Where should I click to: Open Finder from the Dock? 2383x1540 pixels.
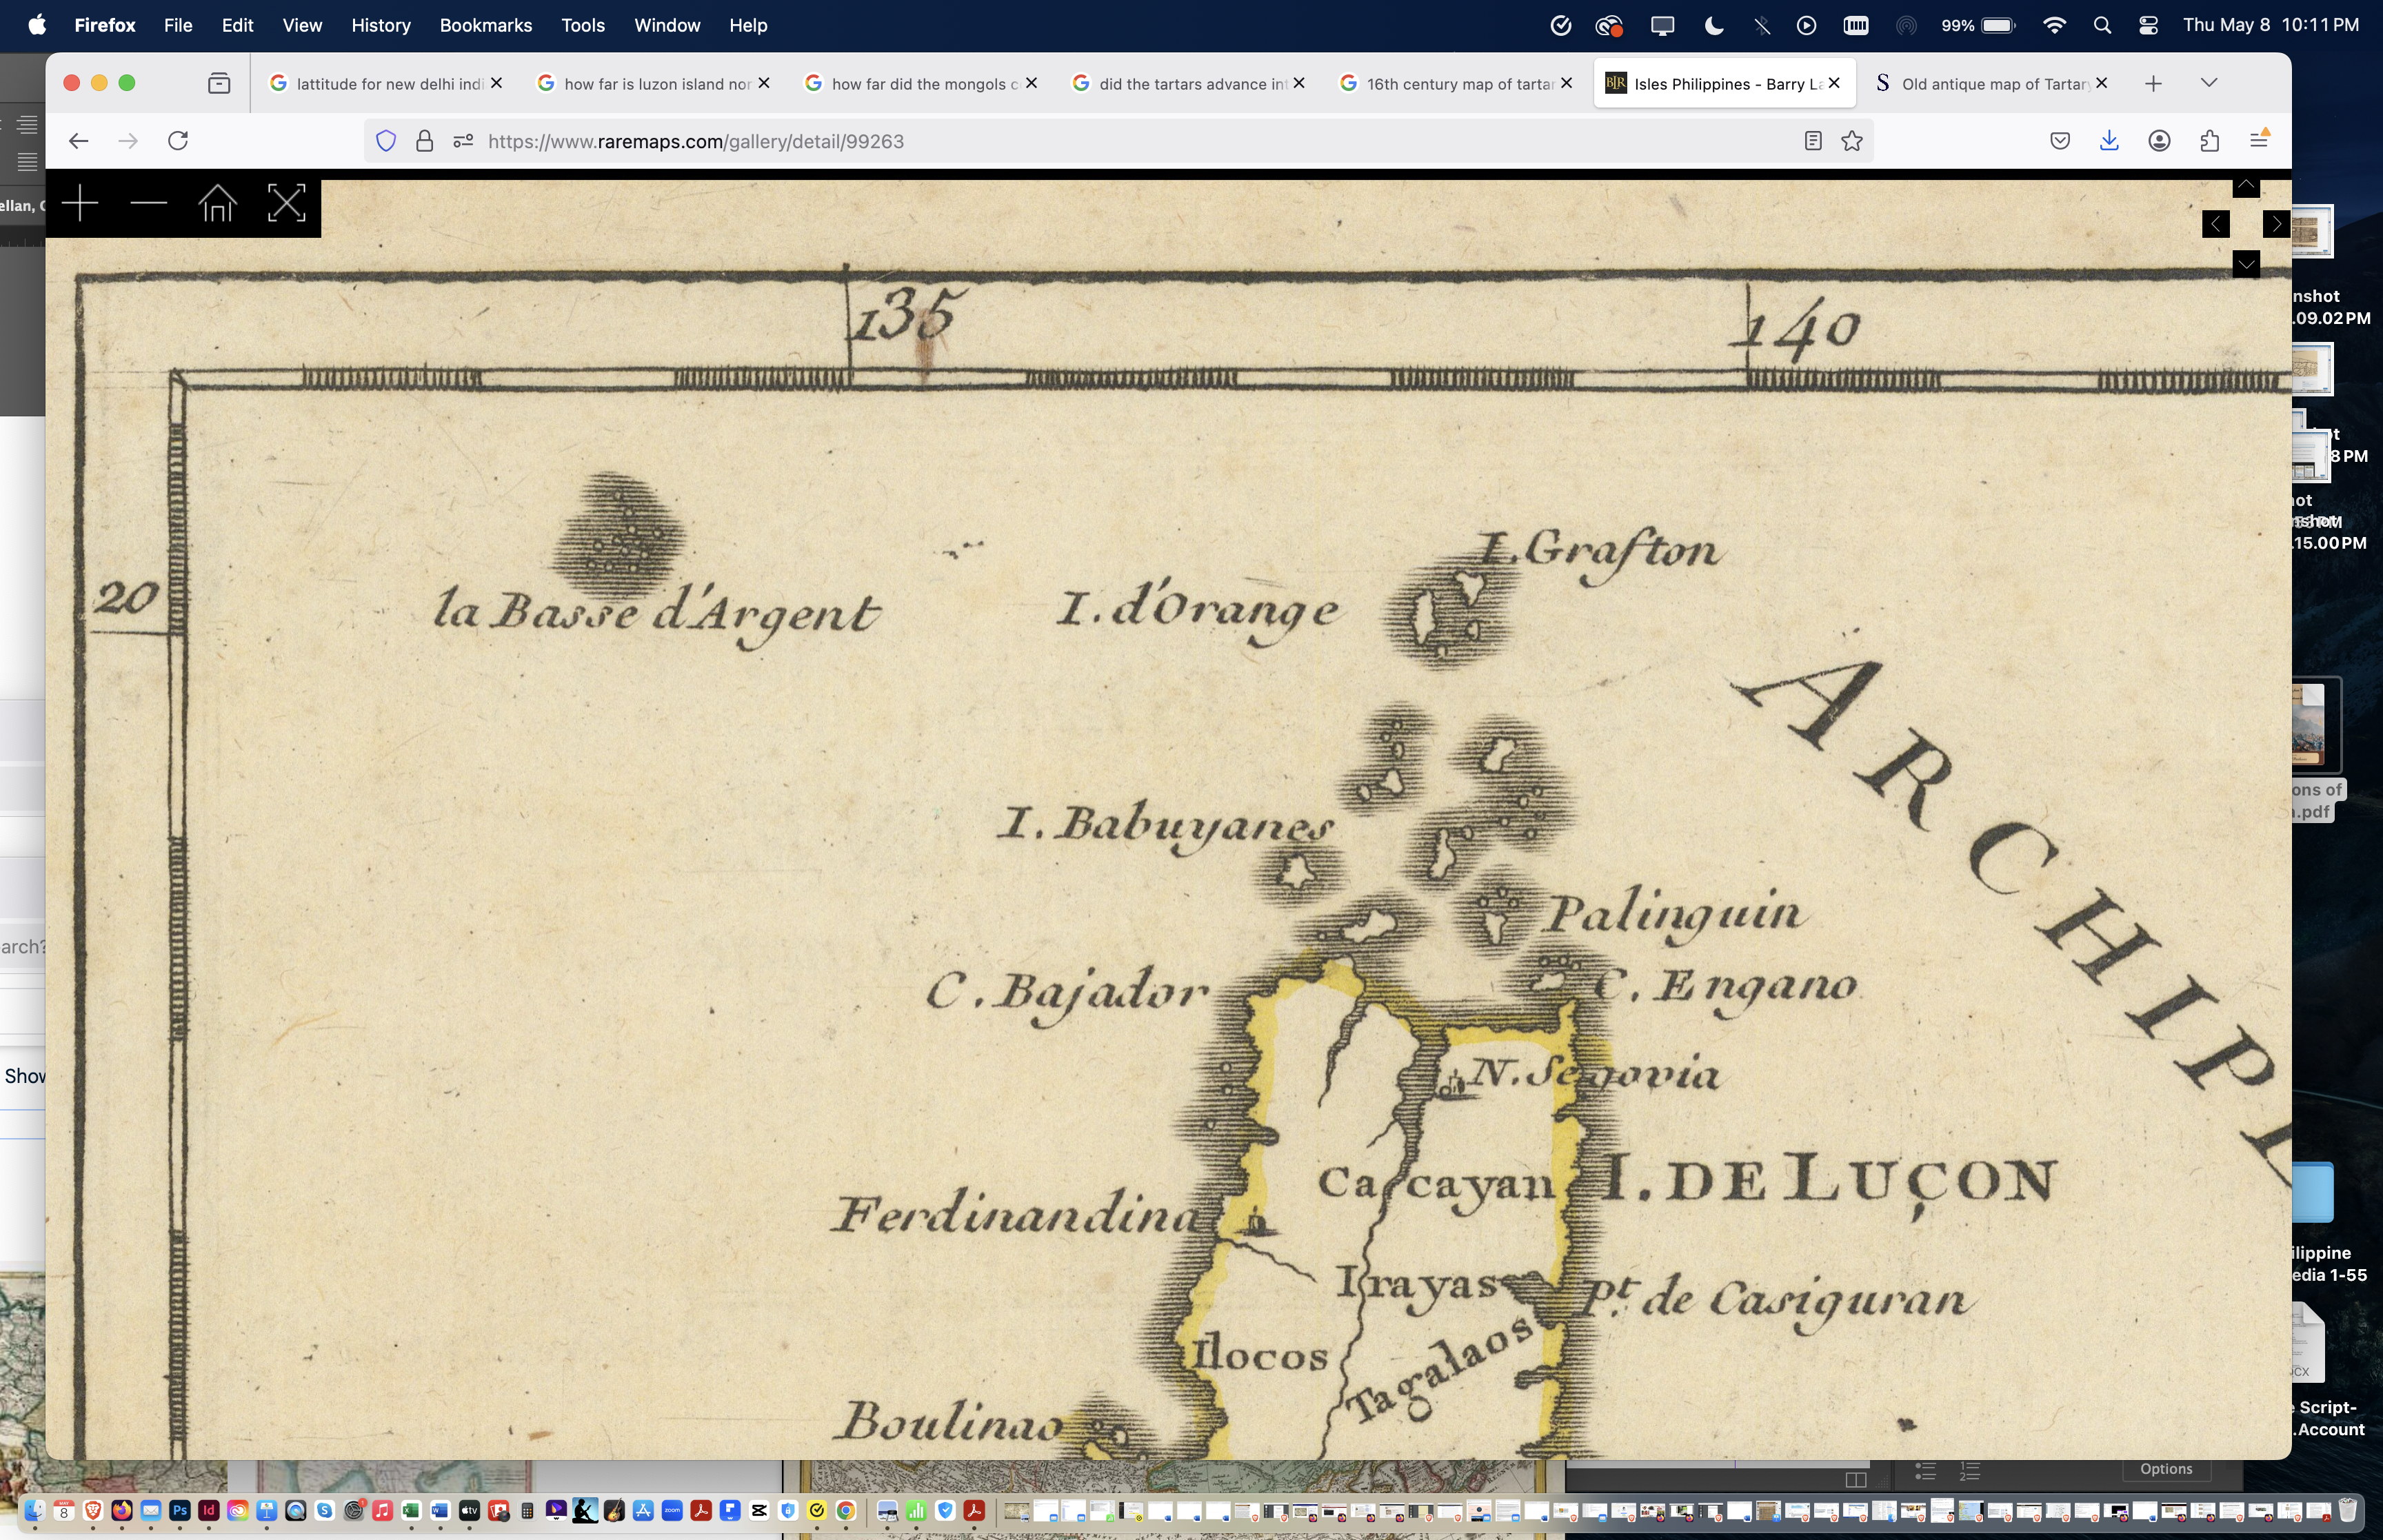pyautogui.click(x=34, y=1510)
